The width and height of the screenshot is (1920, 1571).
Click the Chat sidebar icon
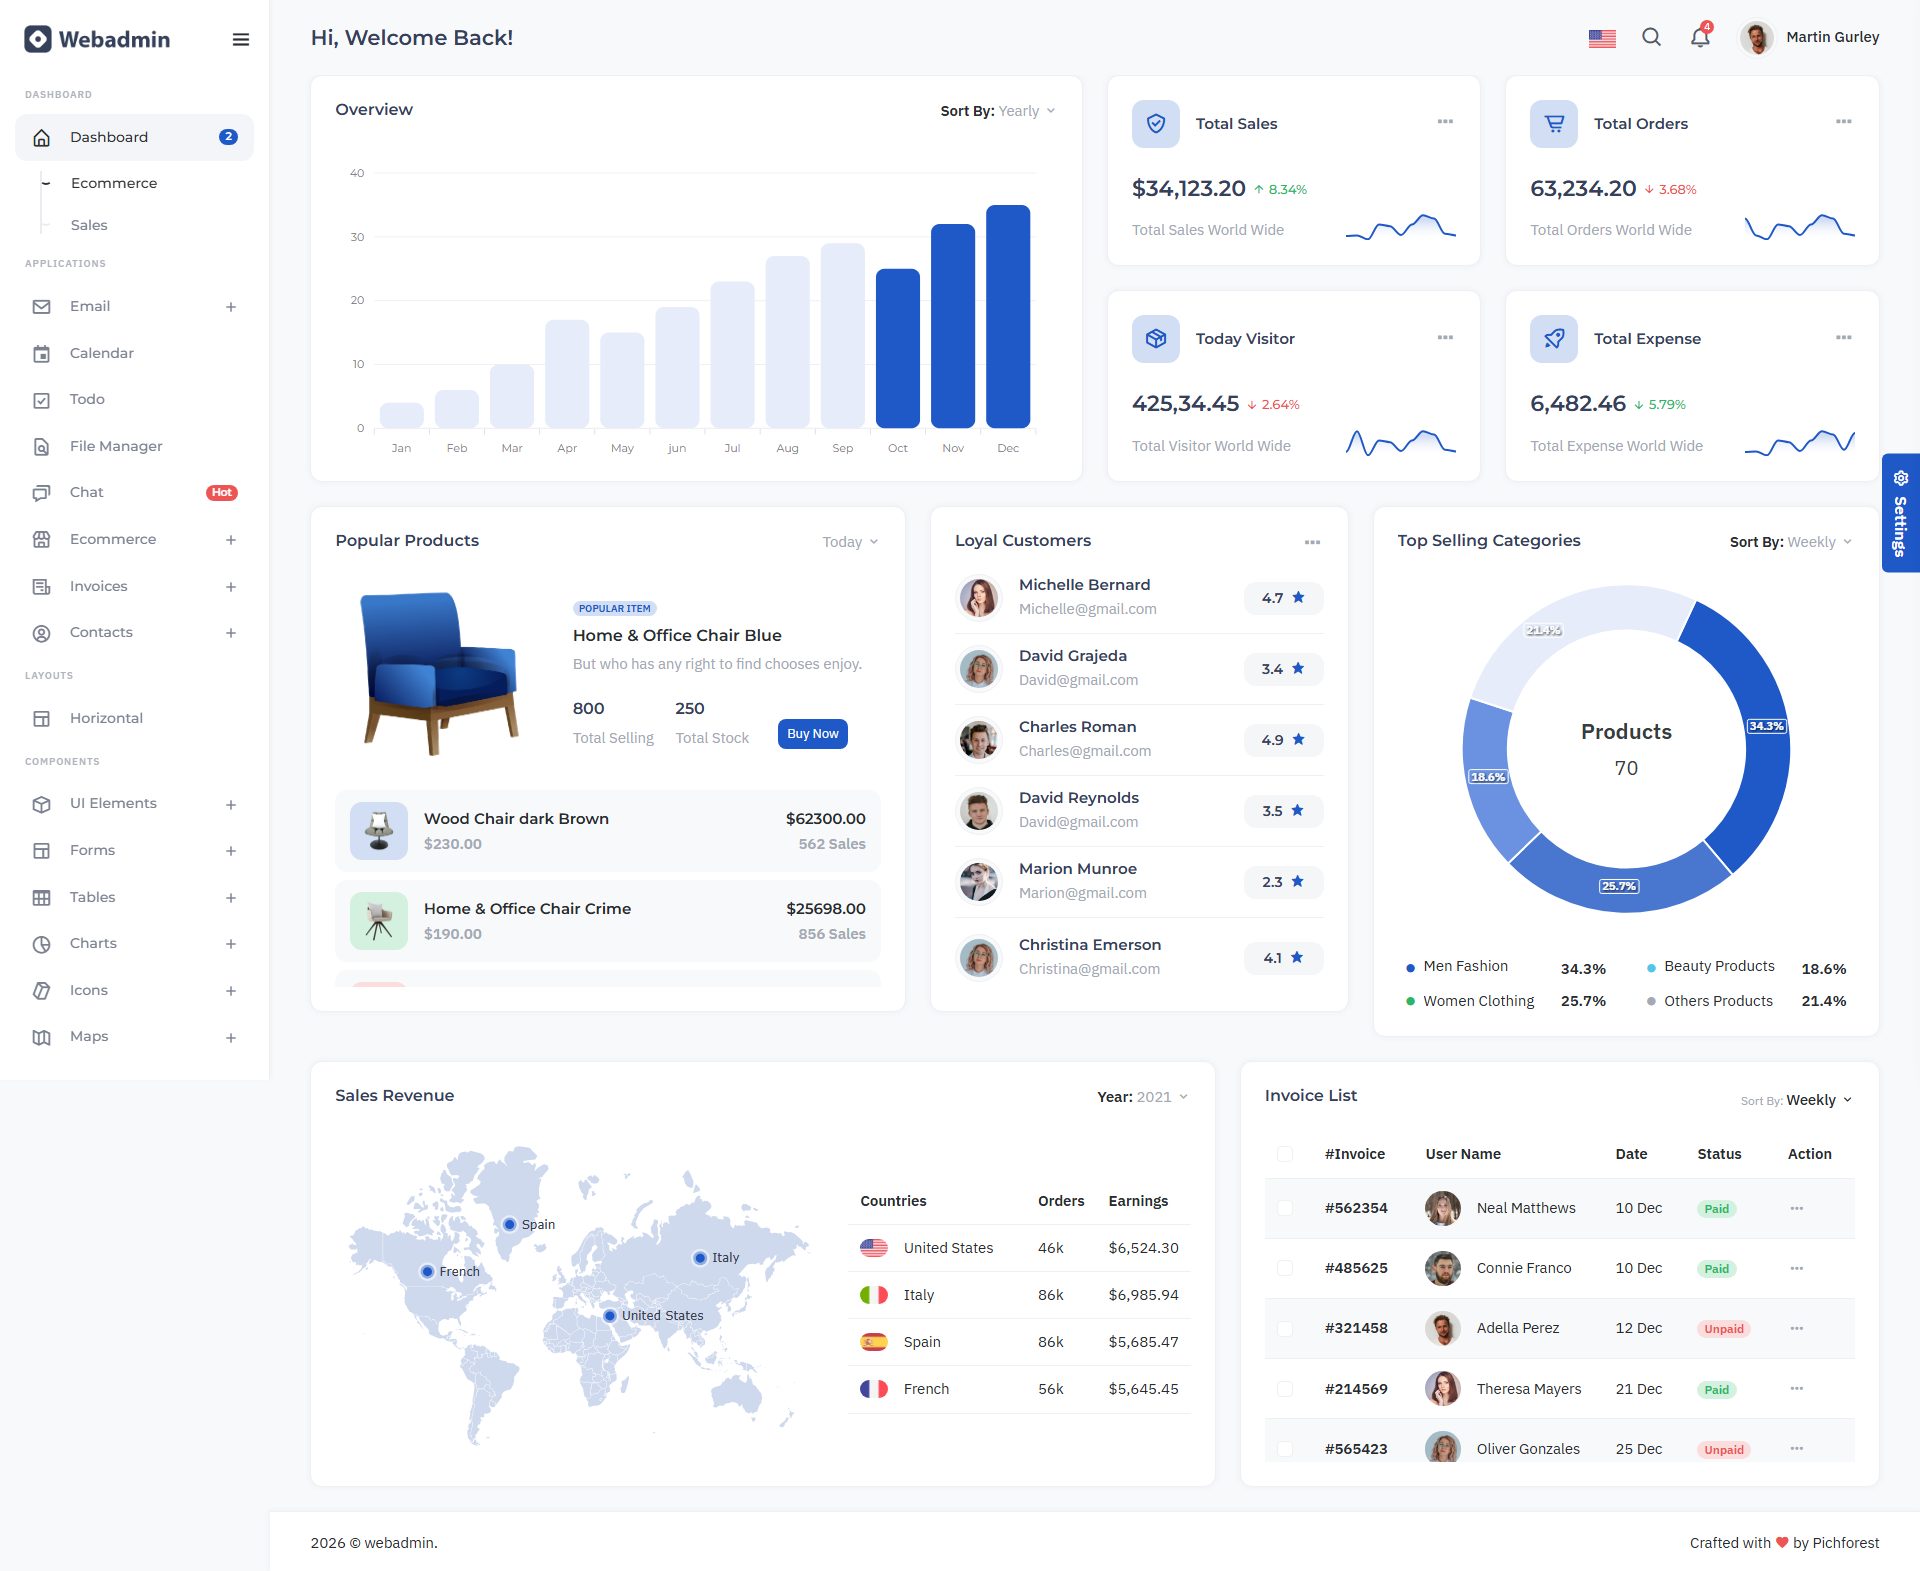(41, 493)
